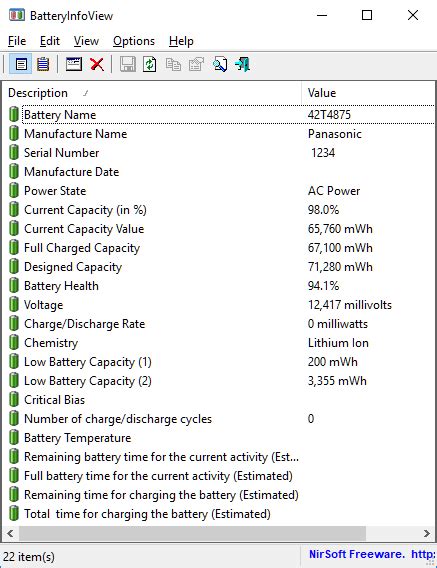437x568 pixels.
Task: Click the AC Power value cell
Action: pos(334,191)
